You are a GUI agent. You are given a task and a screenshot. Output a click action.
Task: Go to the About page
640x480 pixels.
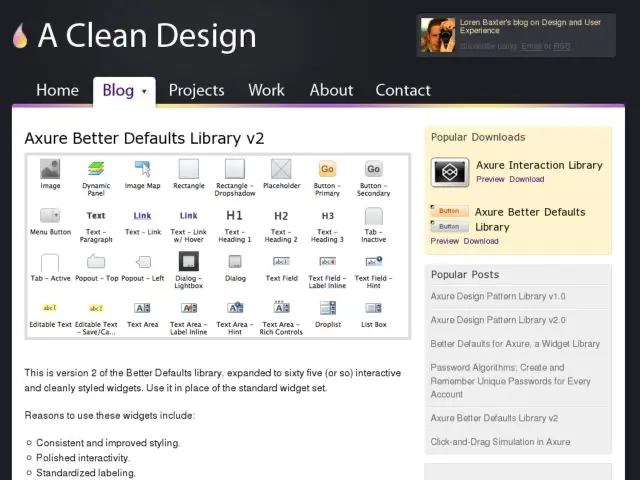[331, 90]
